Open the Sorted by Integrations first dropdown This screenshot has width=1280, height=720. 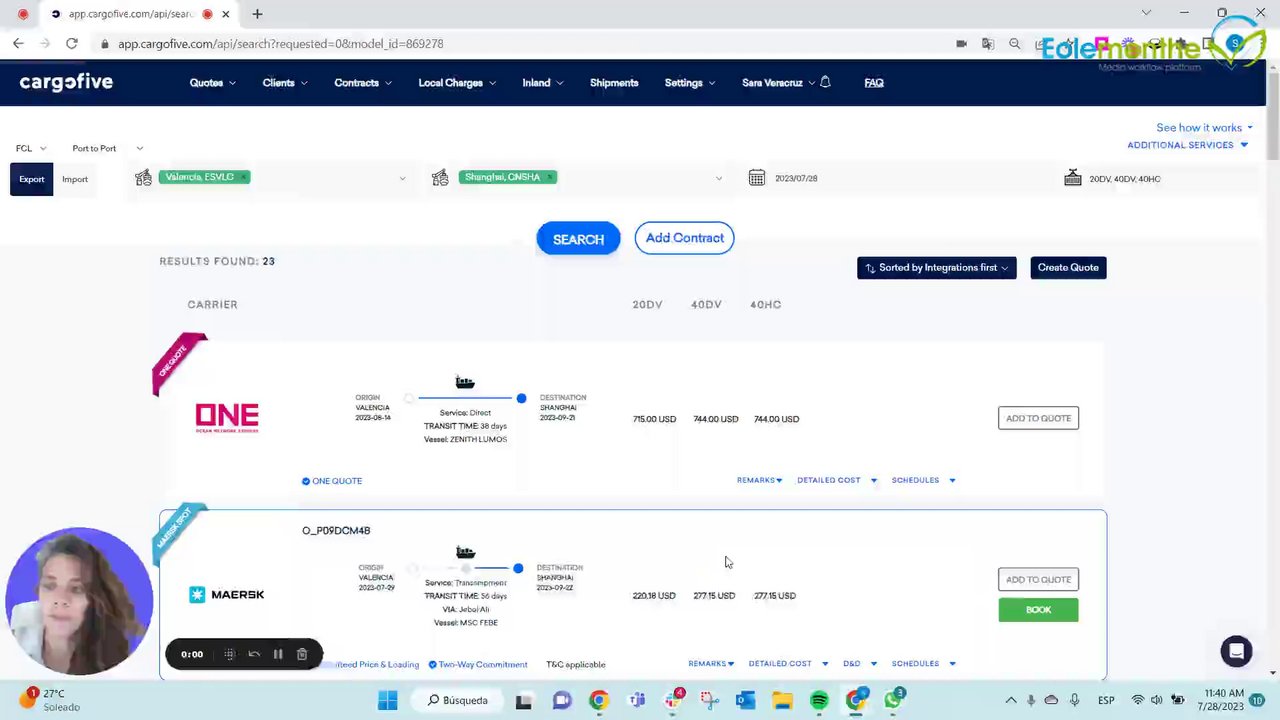click(x=937, y=268)
